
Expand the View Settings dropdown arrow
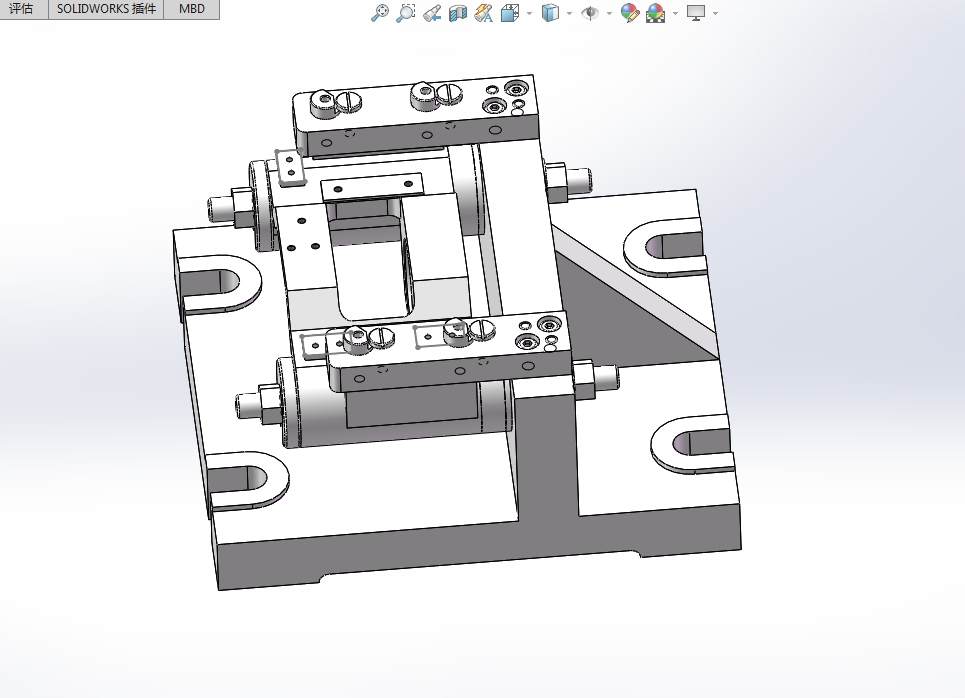pos(715,14)
